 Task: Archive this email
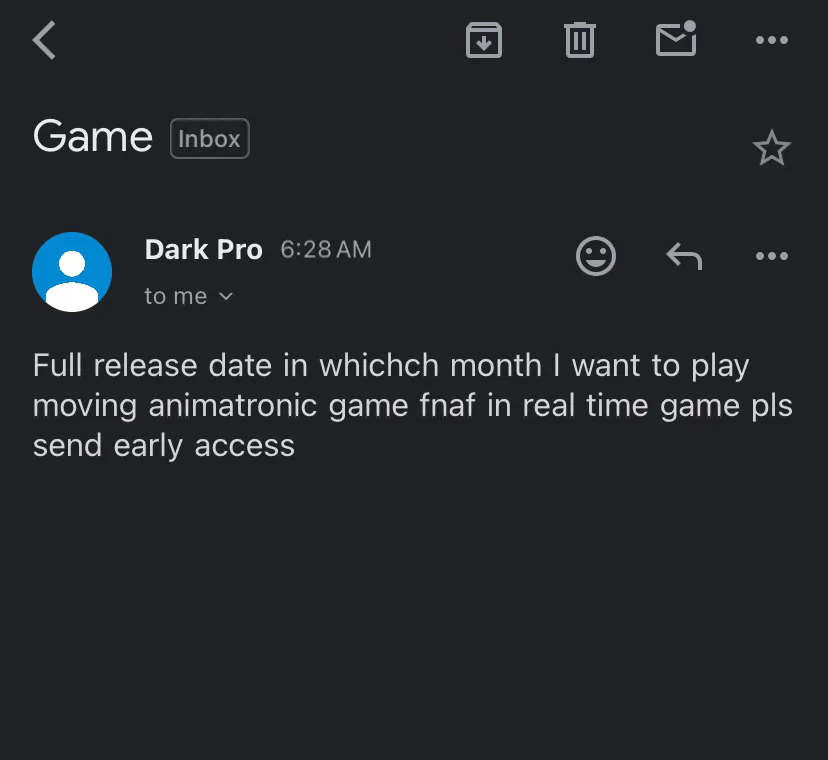click(x=484, y=40)
